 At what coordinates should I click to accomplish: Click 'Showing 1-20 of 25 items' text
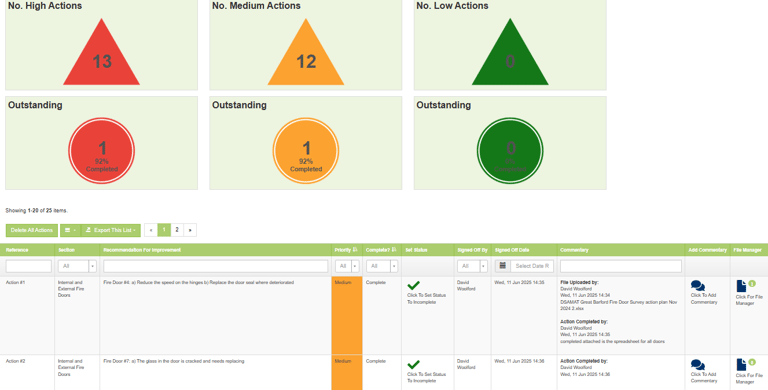[37, 211]
